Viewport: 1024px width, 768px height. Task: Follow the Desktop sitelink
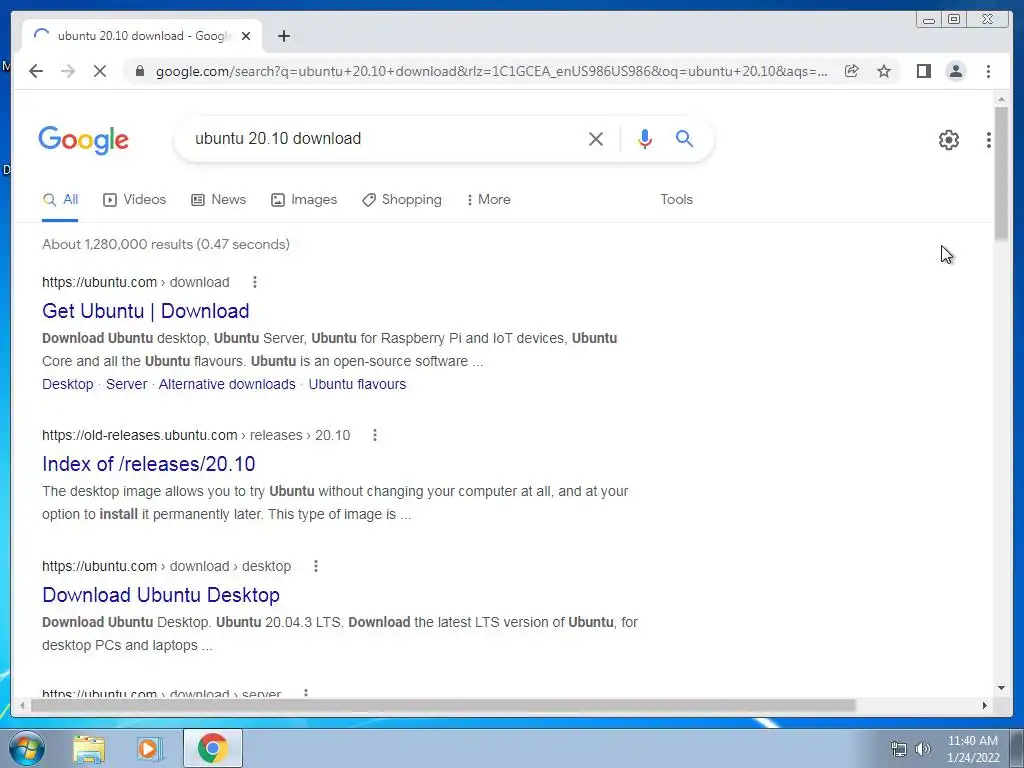click(68, 384)
